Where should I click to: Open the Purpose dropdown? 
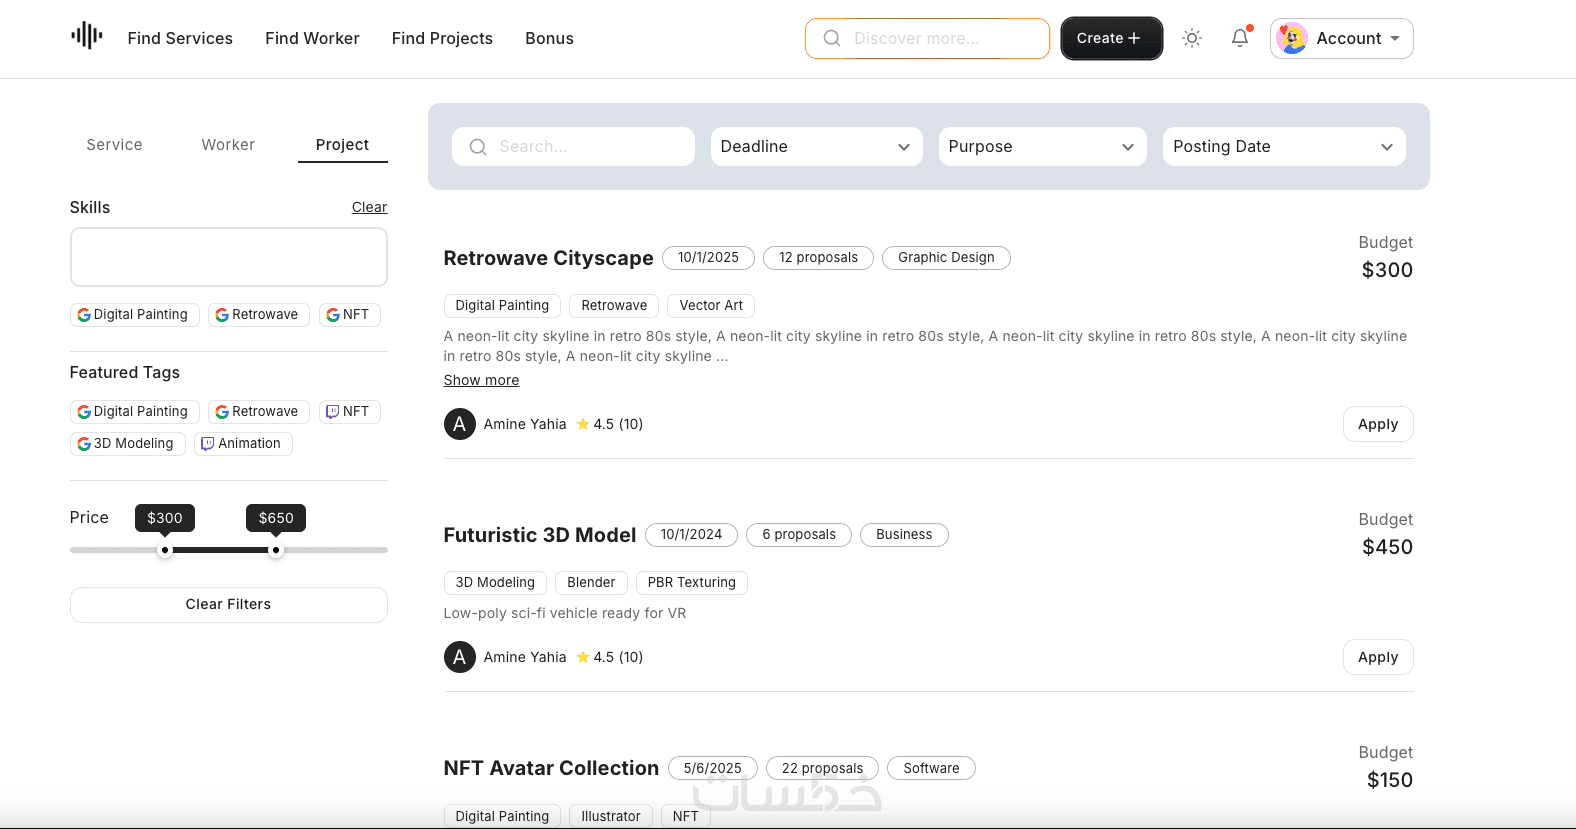[1042, 146]
